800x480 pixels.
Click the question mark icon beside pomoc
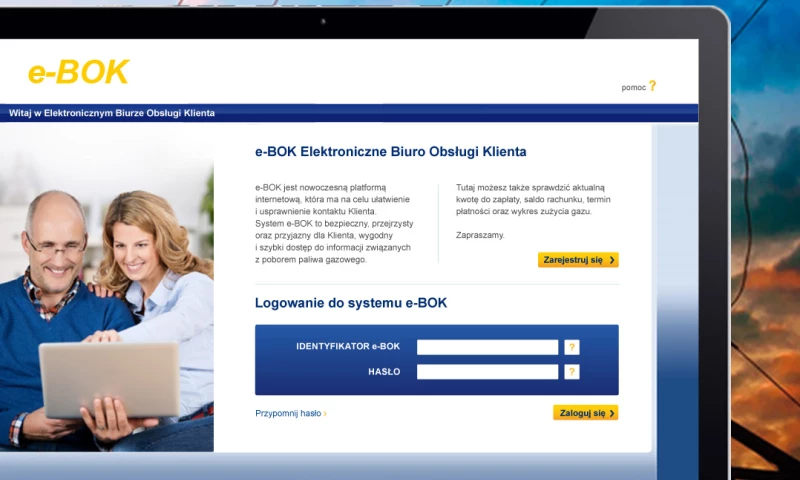pos(653,86)
